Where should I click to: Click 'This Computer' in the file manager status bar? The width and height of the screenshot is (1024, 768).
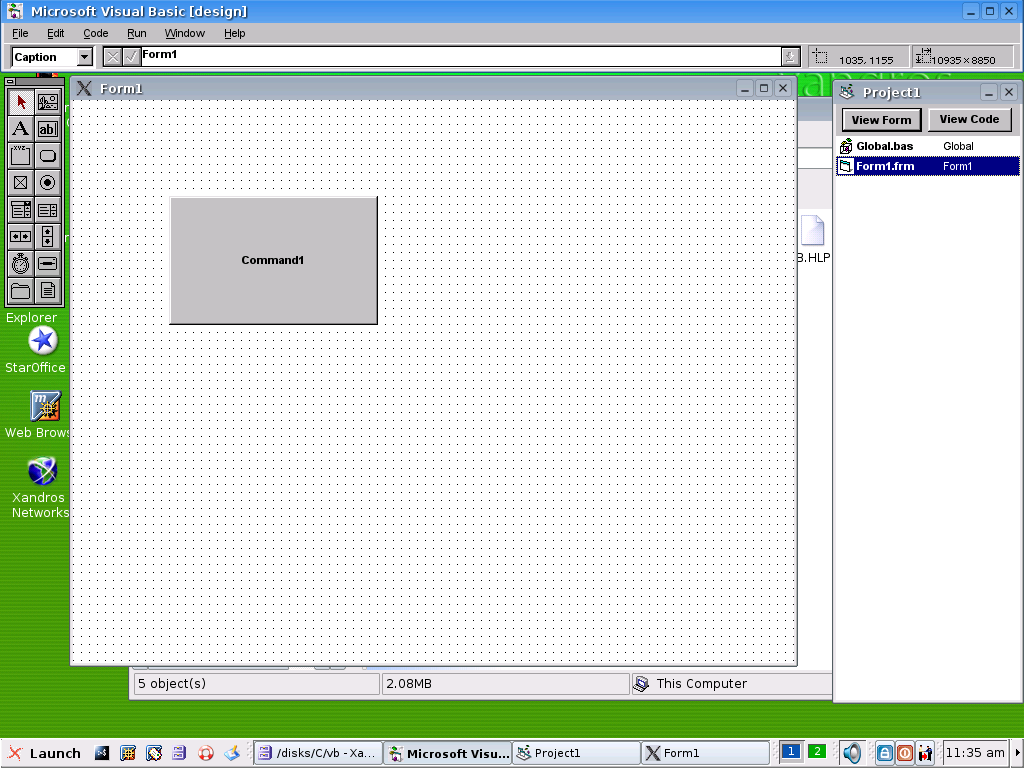click(701, 683)
